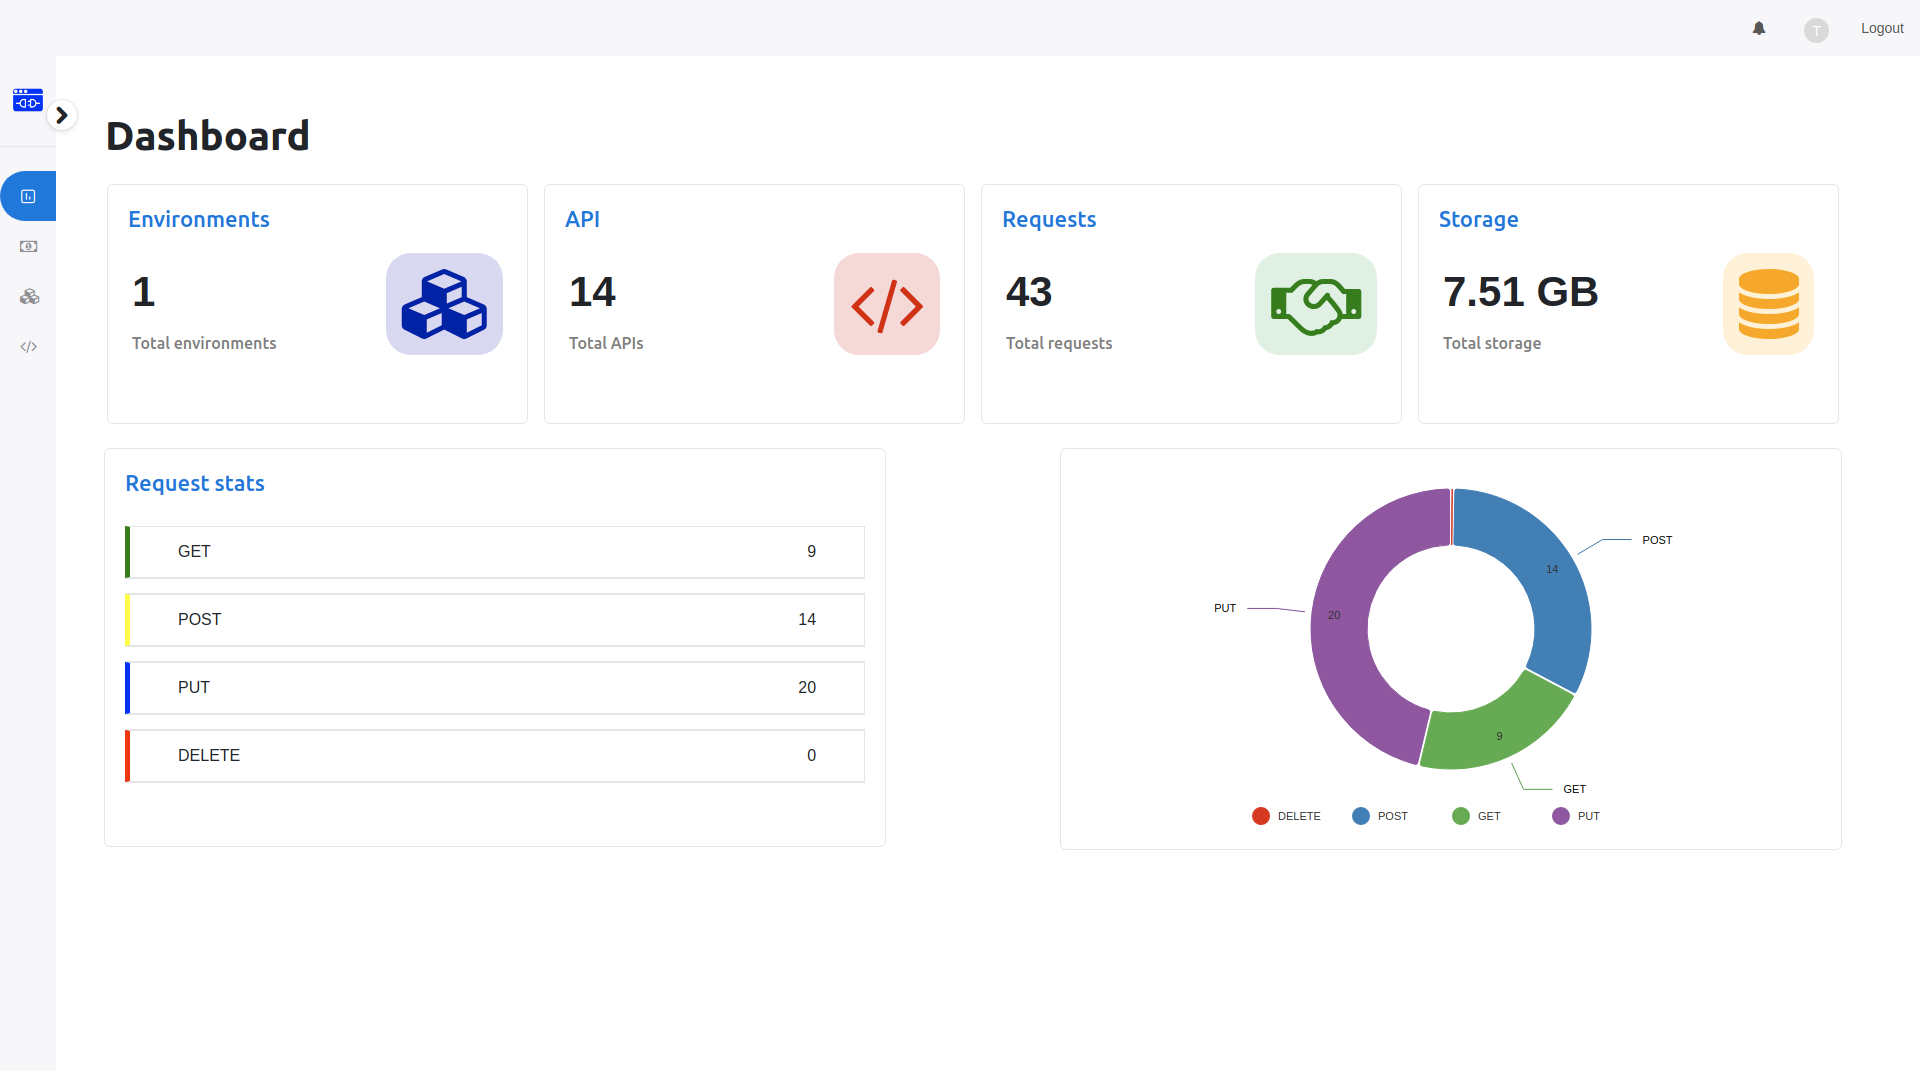Open the API code sidebar icon
Screen dimensions: 1920x1080
pos(29,347)
